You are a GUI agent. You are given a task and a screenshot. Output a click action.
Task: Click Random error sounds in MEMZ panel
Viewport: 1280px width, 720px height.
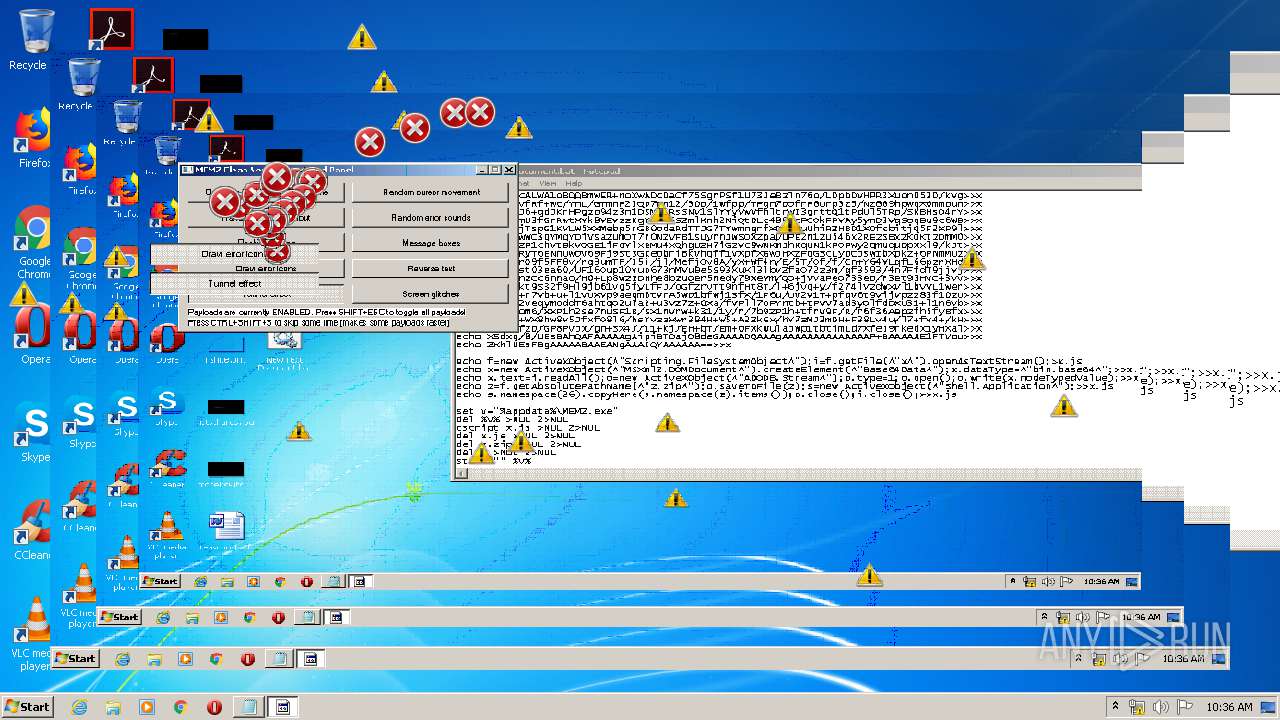431,217
